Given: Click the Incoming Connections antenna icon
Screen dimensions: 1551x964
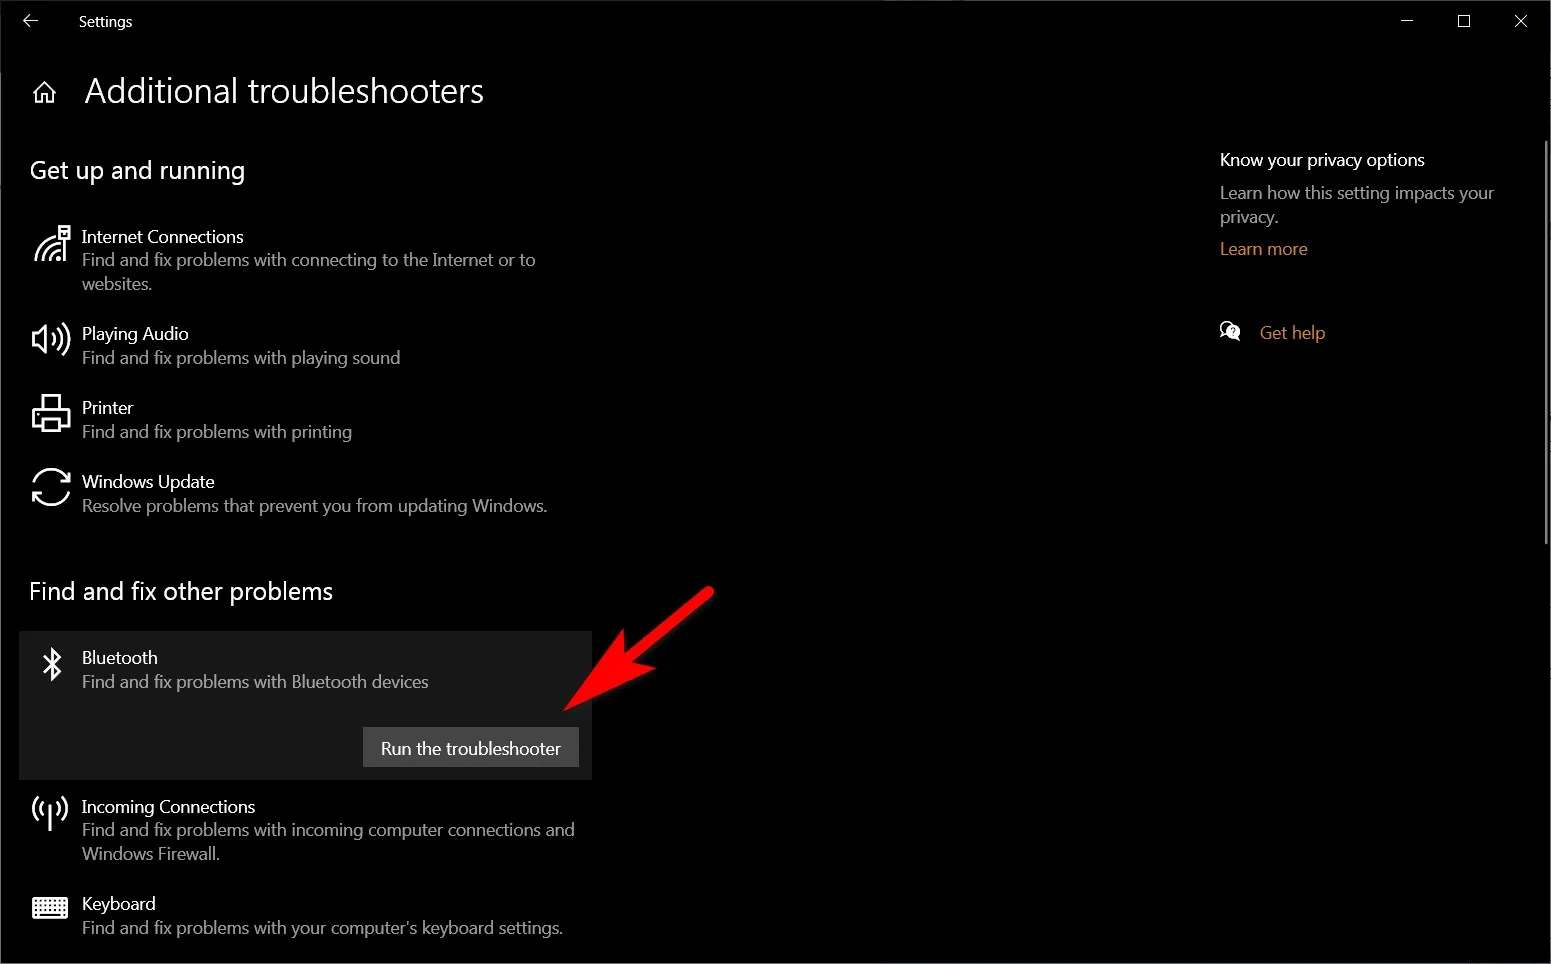Looking at the screenshot, I should coord(50,812).
